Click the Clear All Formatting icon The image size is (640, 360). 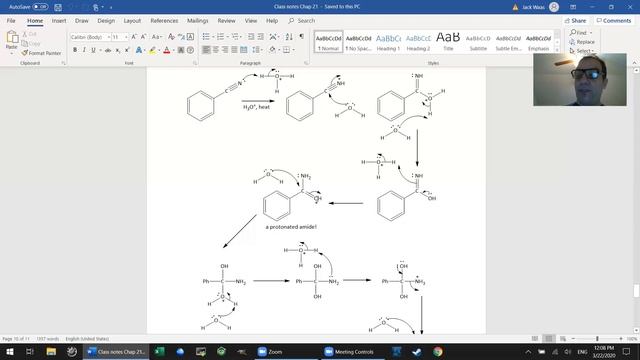171,37
